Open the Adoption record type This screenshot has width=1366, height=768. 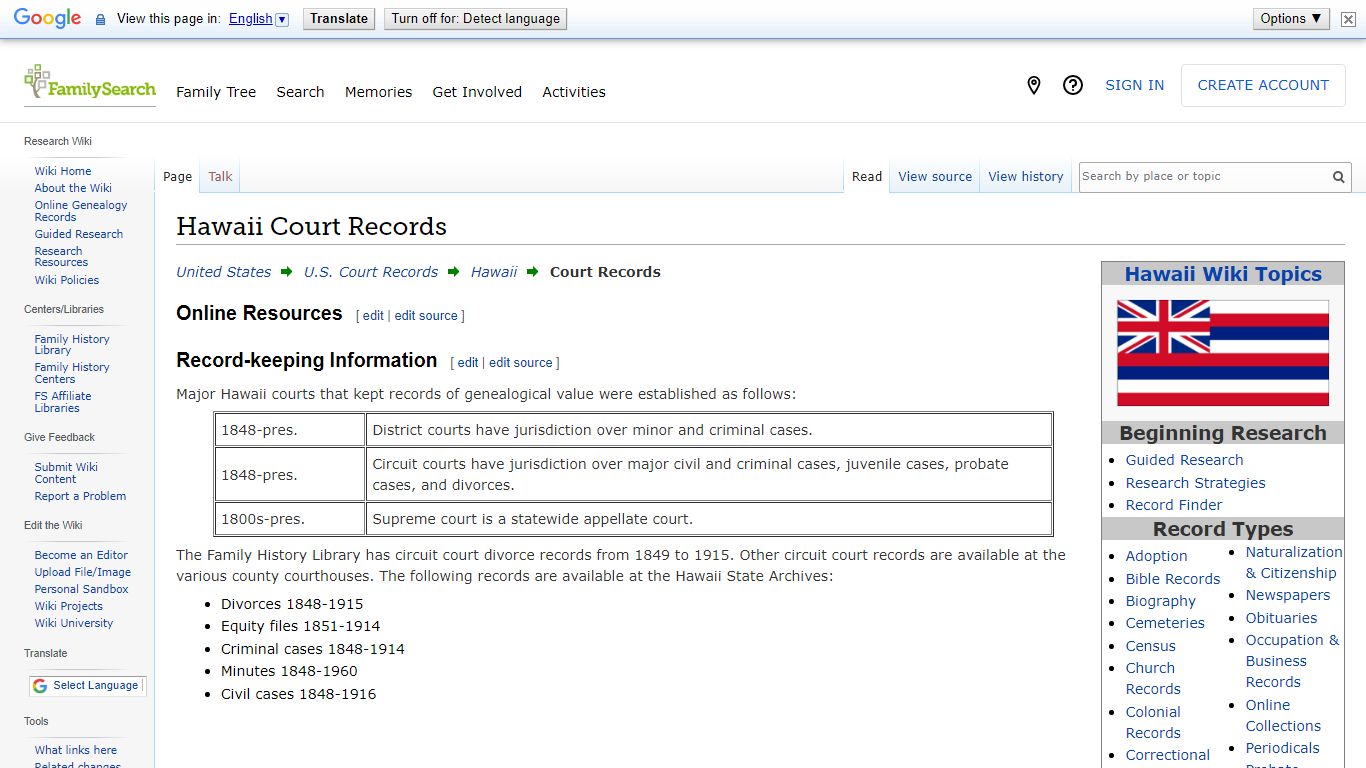coord(1156,556)
